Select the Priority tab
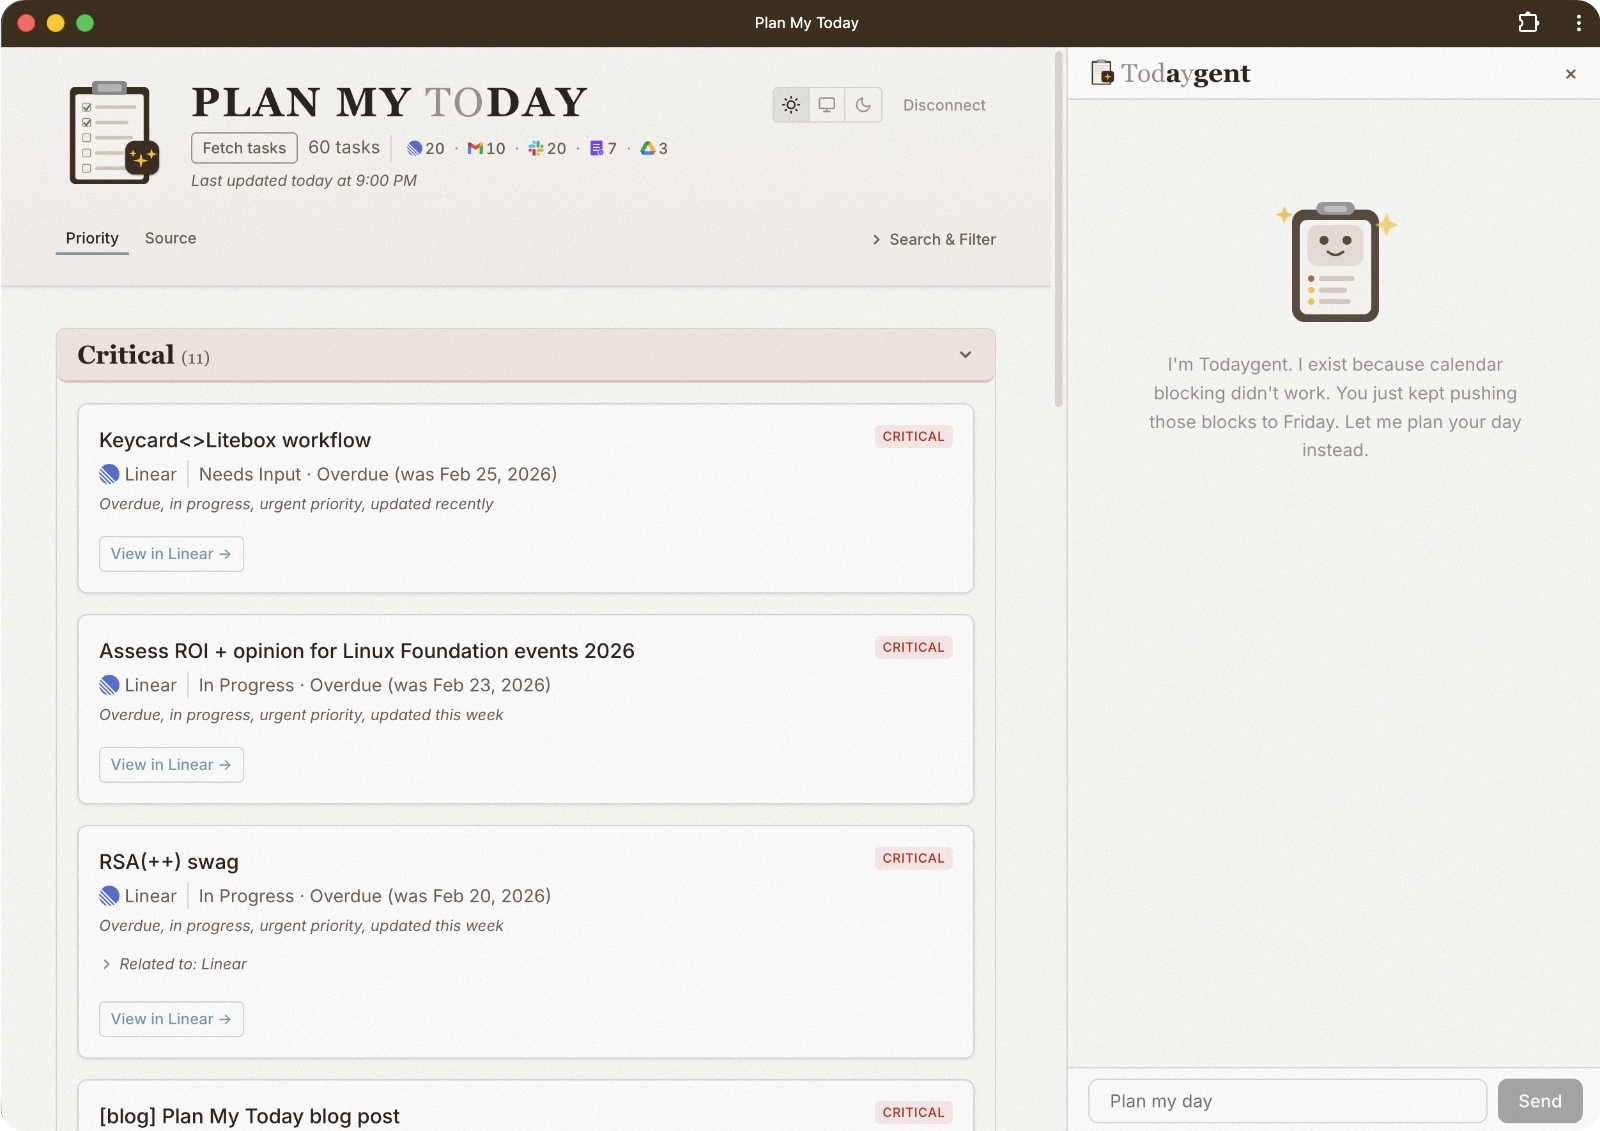This screenshot has height=1131, width=1600. click(x=91, y=238)
